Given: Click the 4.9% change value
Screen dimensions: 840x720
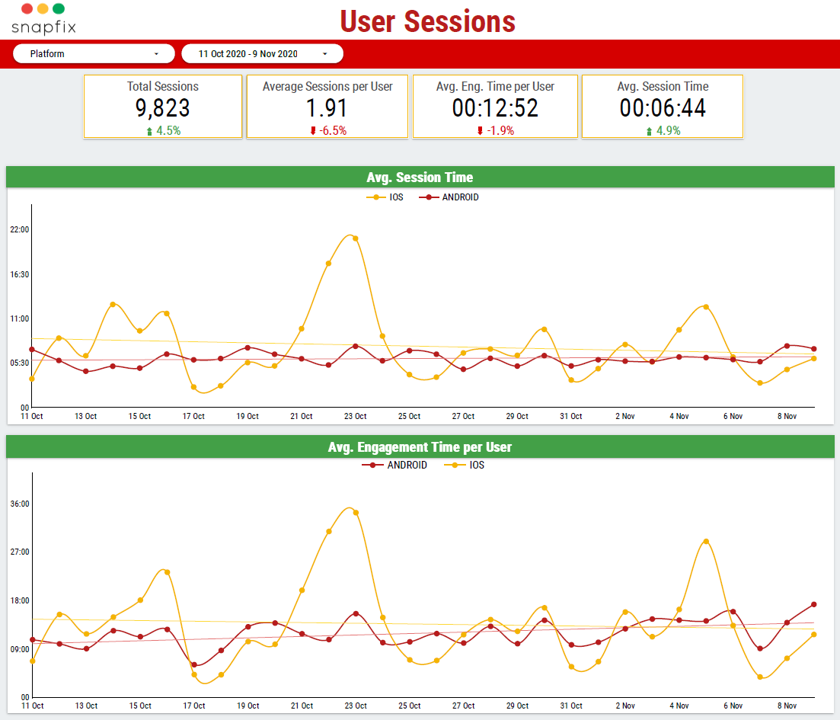Looking at the screenshot, I should click(668, 131).
